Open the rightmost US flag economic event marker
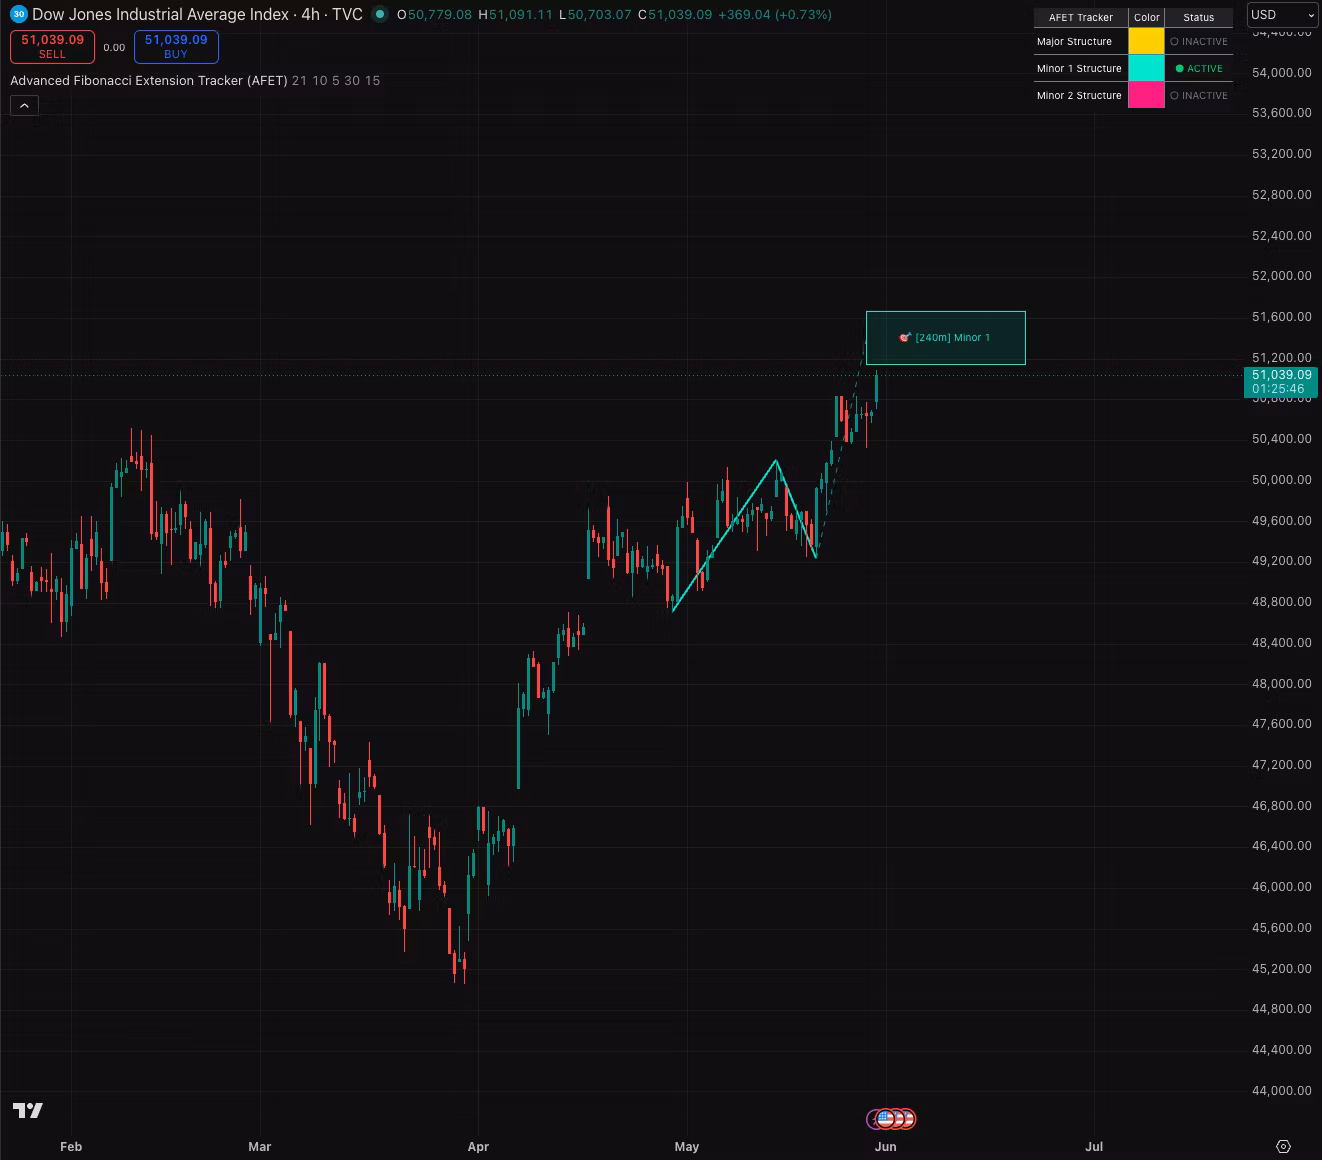The width and height of the screenshot is (1322, 1160). tap(907, 1119)
